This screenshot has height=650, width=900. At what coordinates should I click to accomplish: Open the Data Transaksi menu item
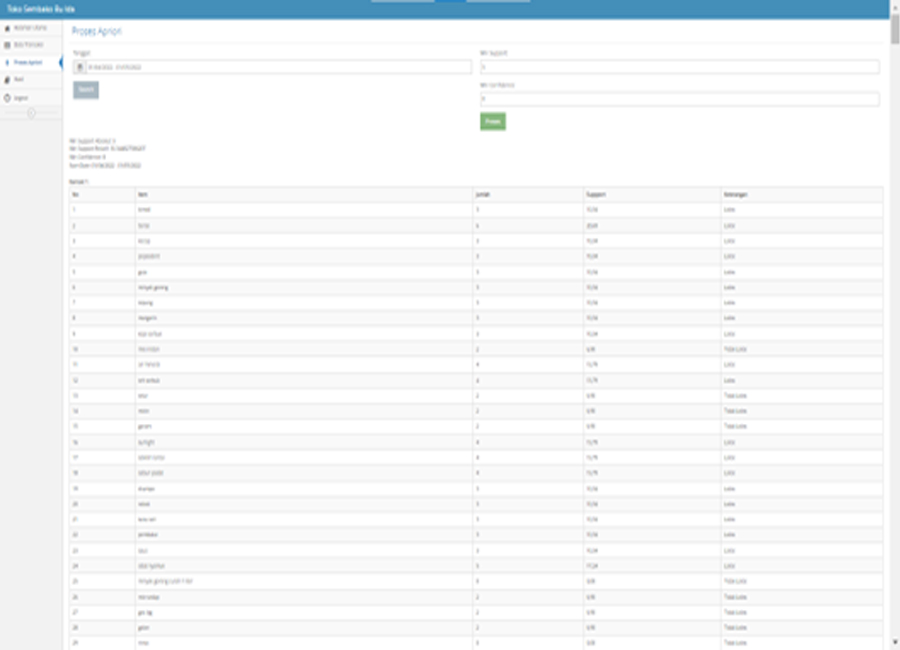[x=30, y=45]
